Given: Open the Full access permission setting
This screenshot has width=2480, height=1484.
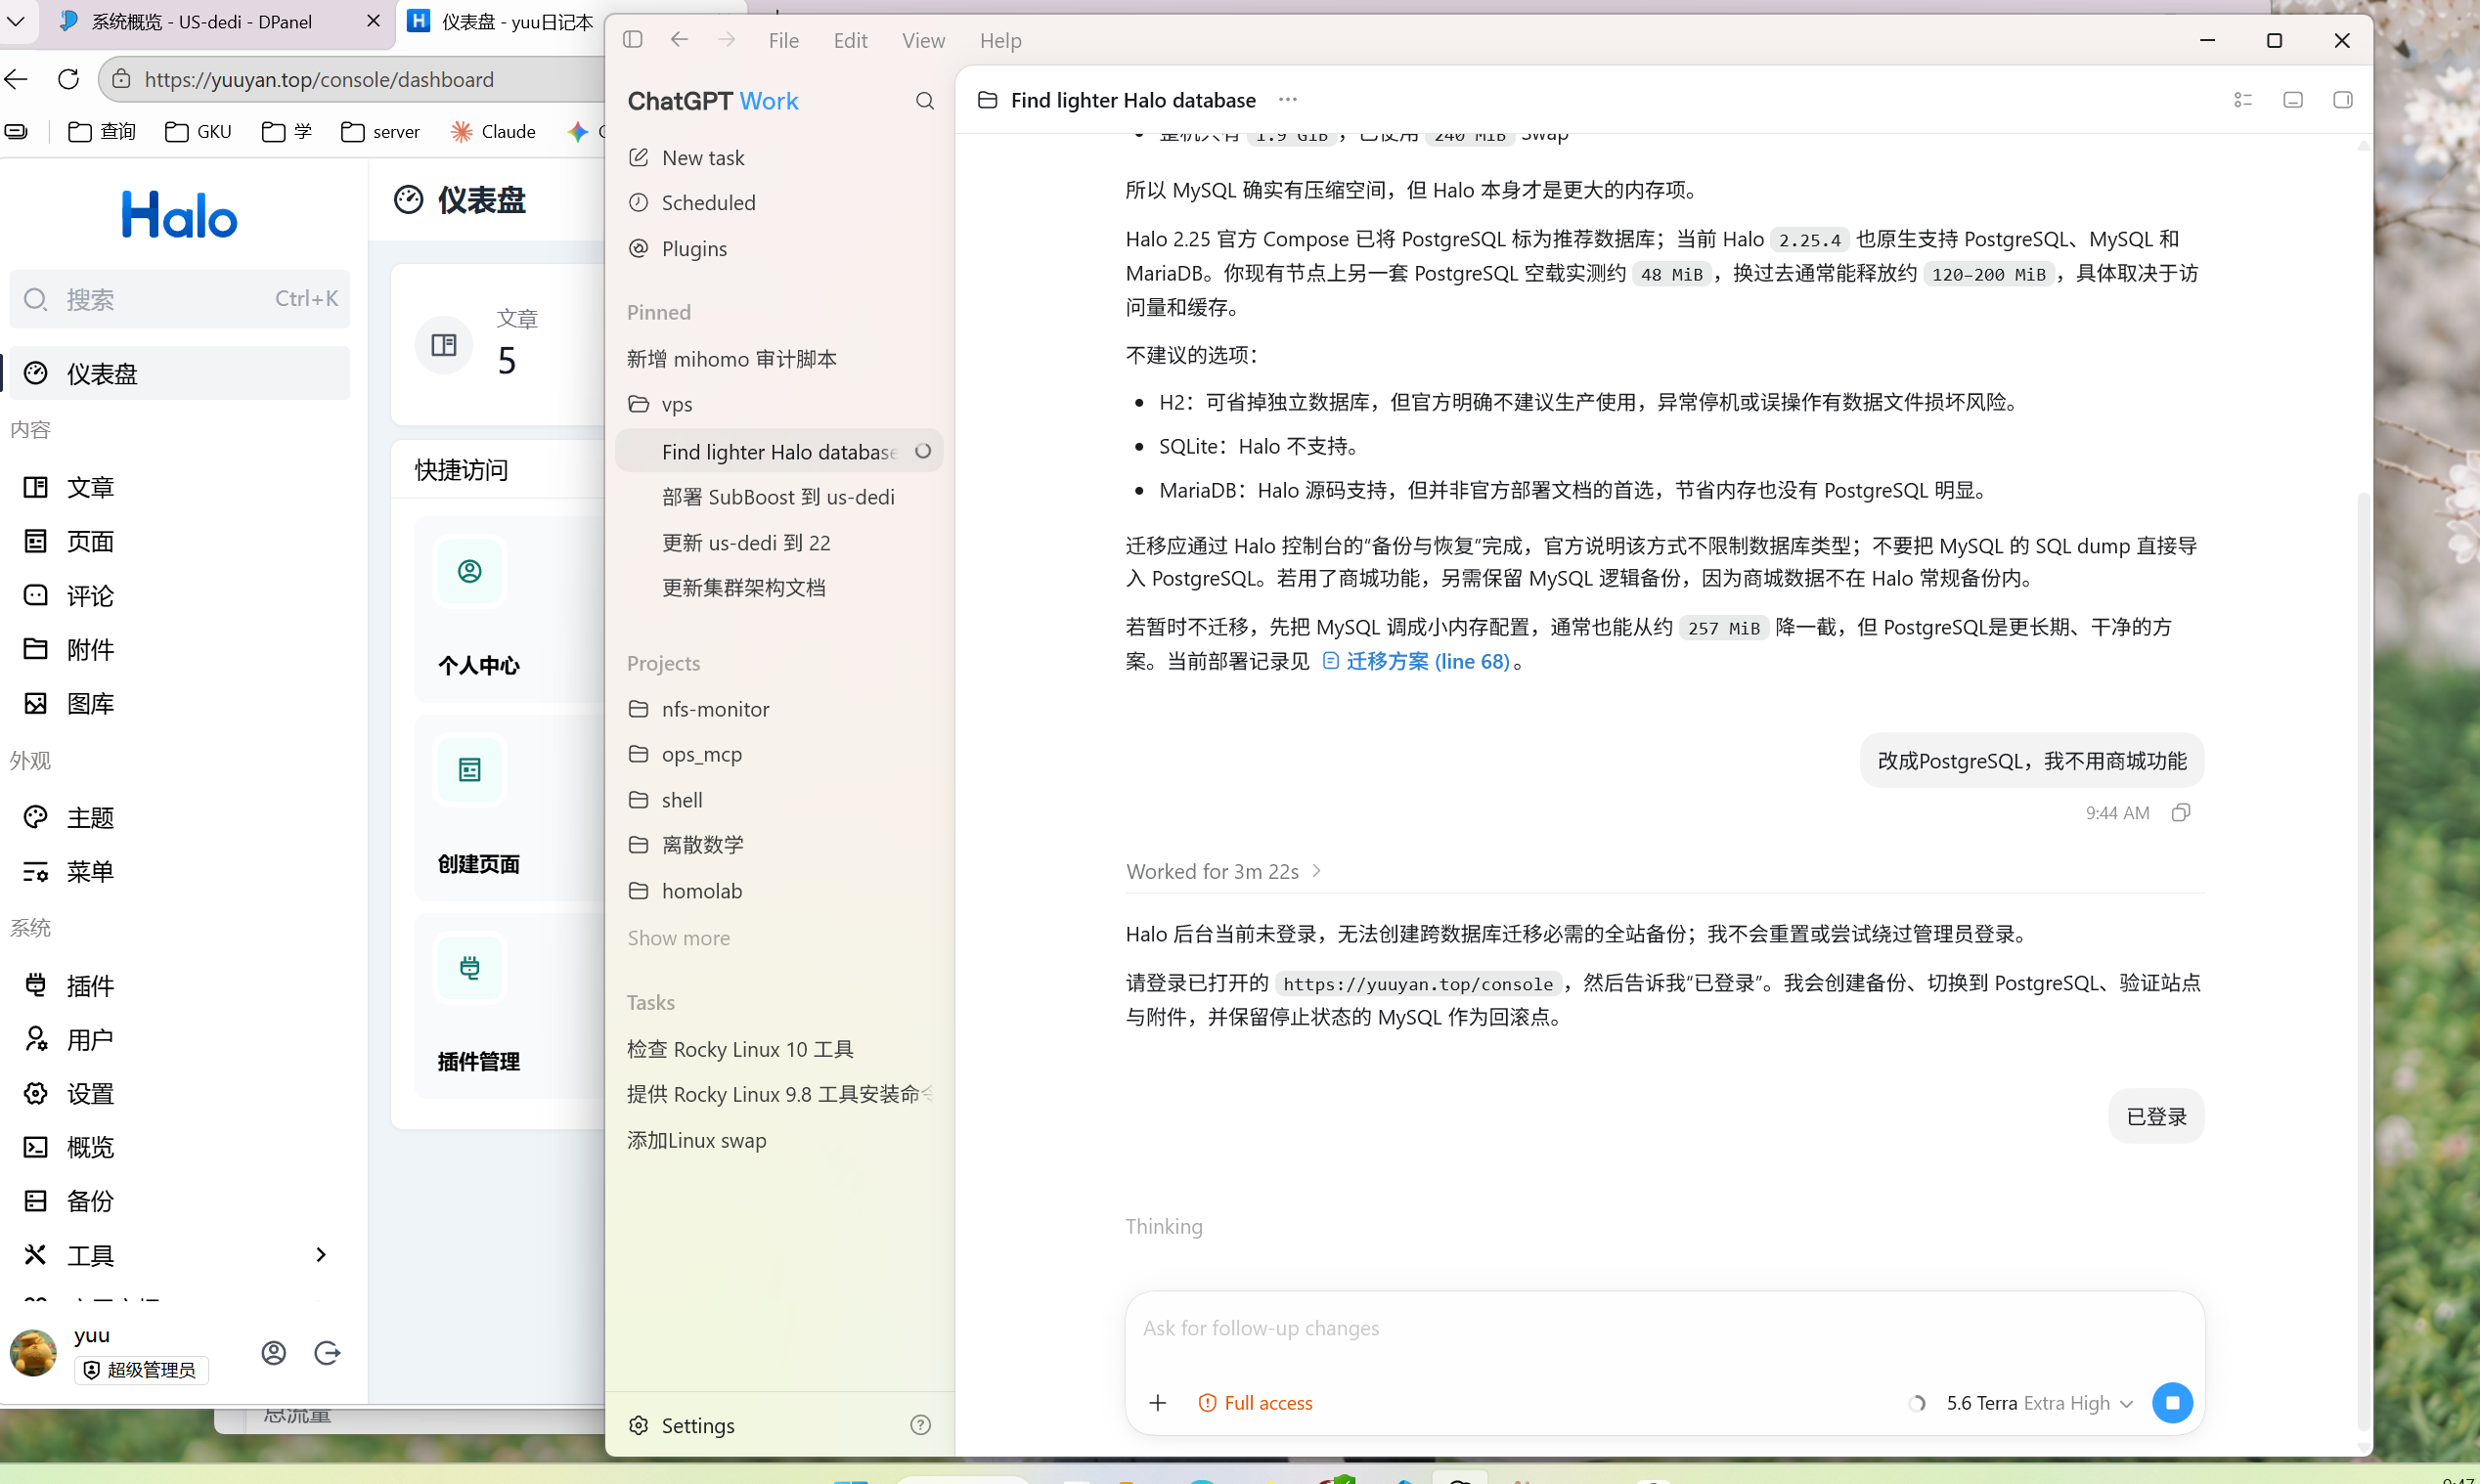Looking at the screenshot, I should [1255, 1403].
